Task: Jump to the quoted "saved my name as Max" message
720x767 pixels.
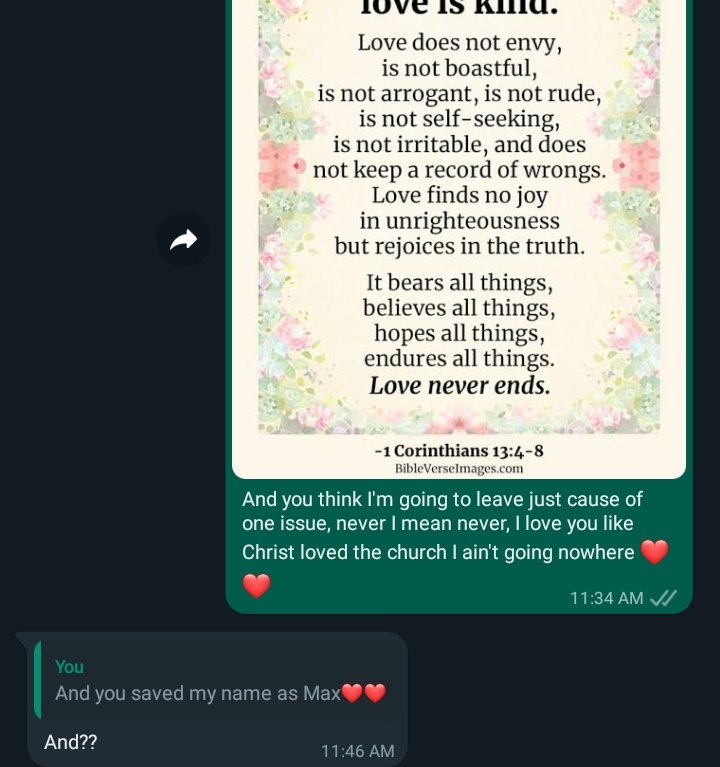Action: (220, 681)
